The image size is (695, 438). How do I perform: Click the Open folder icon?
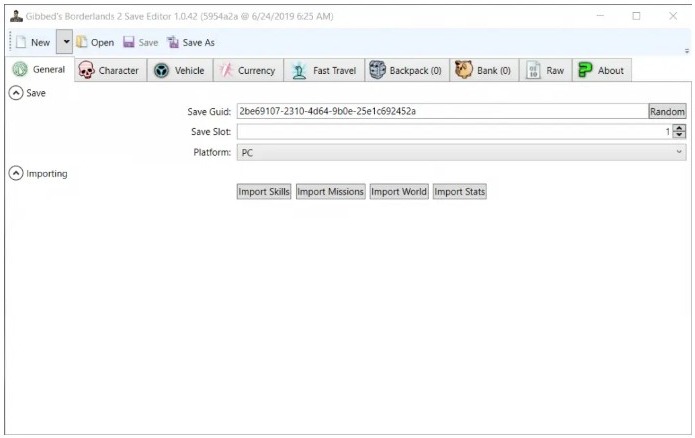coord(82,43)
